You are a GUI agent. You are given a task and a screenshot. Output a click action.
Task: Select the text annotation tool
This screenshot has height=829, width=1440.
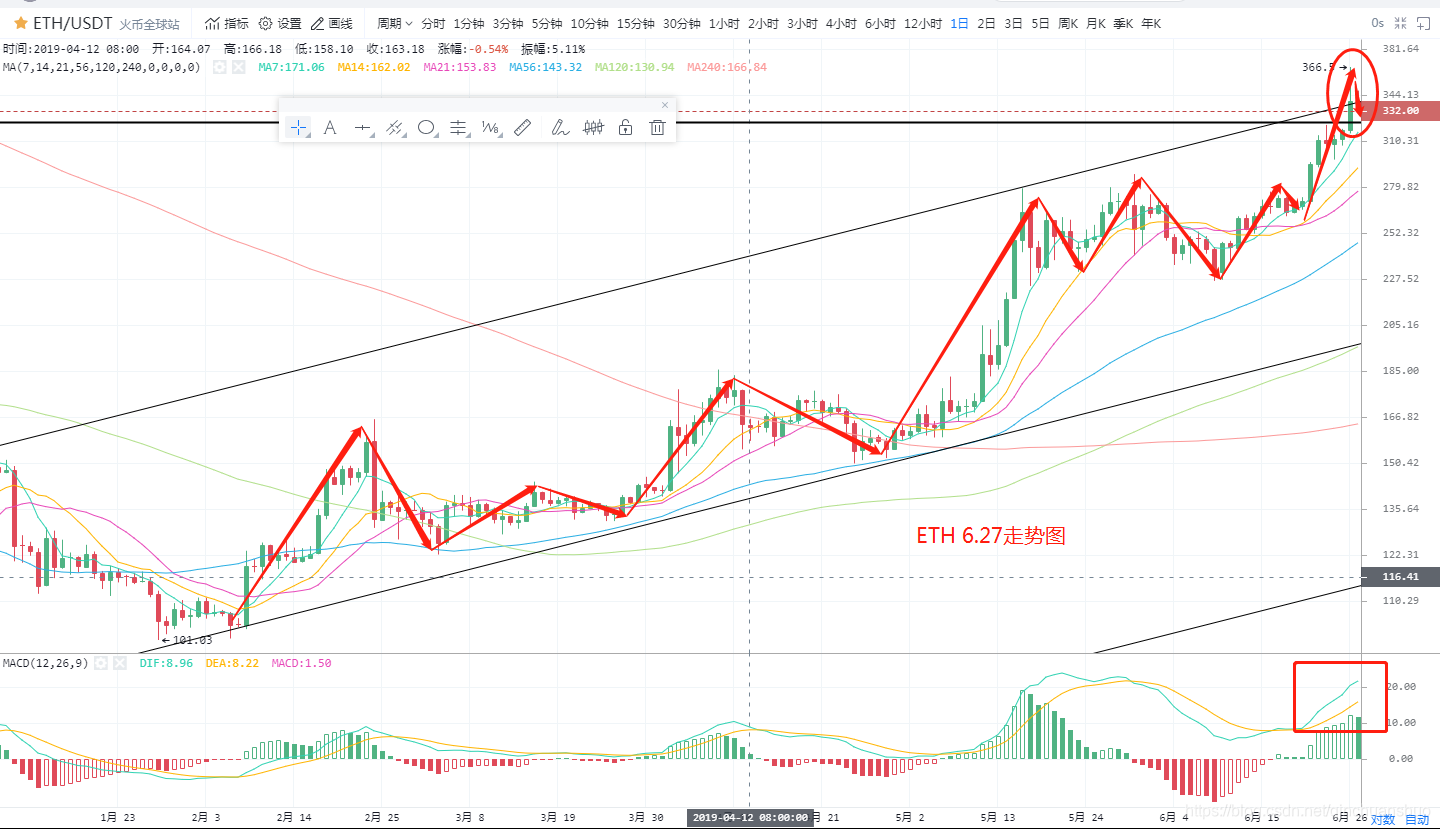pos(330,127)
